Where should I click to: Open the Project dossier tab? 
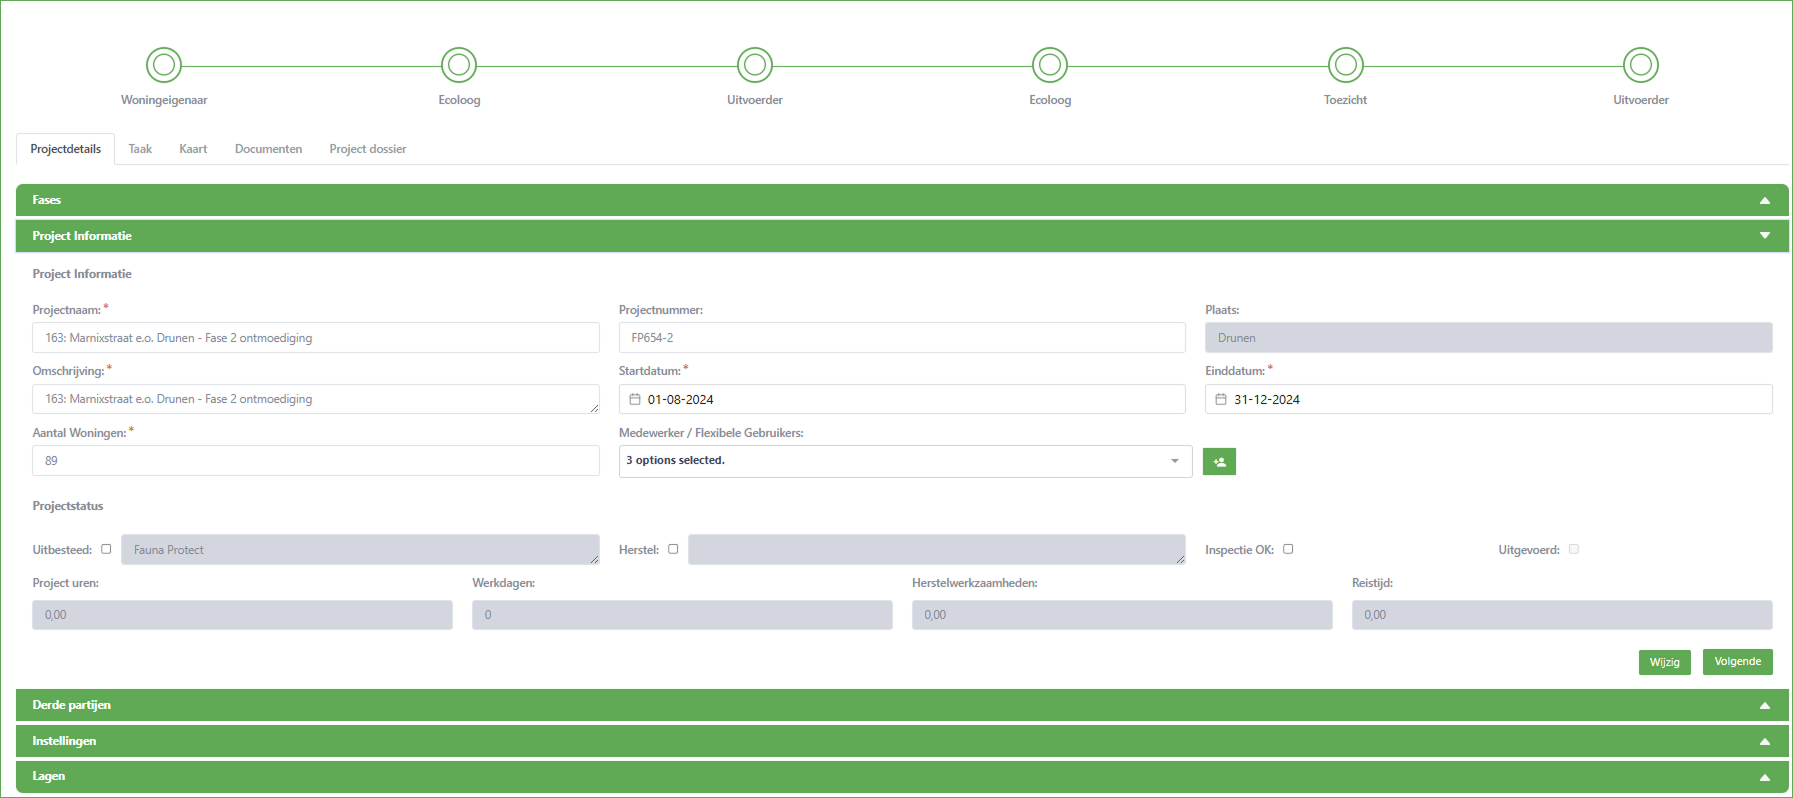point(367,149)
